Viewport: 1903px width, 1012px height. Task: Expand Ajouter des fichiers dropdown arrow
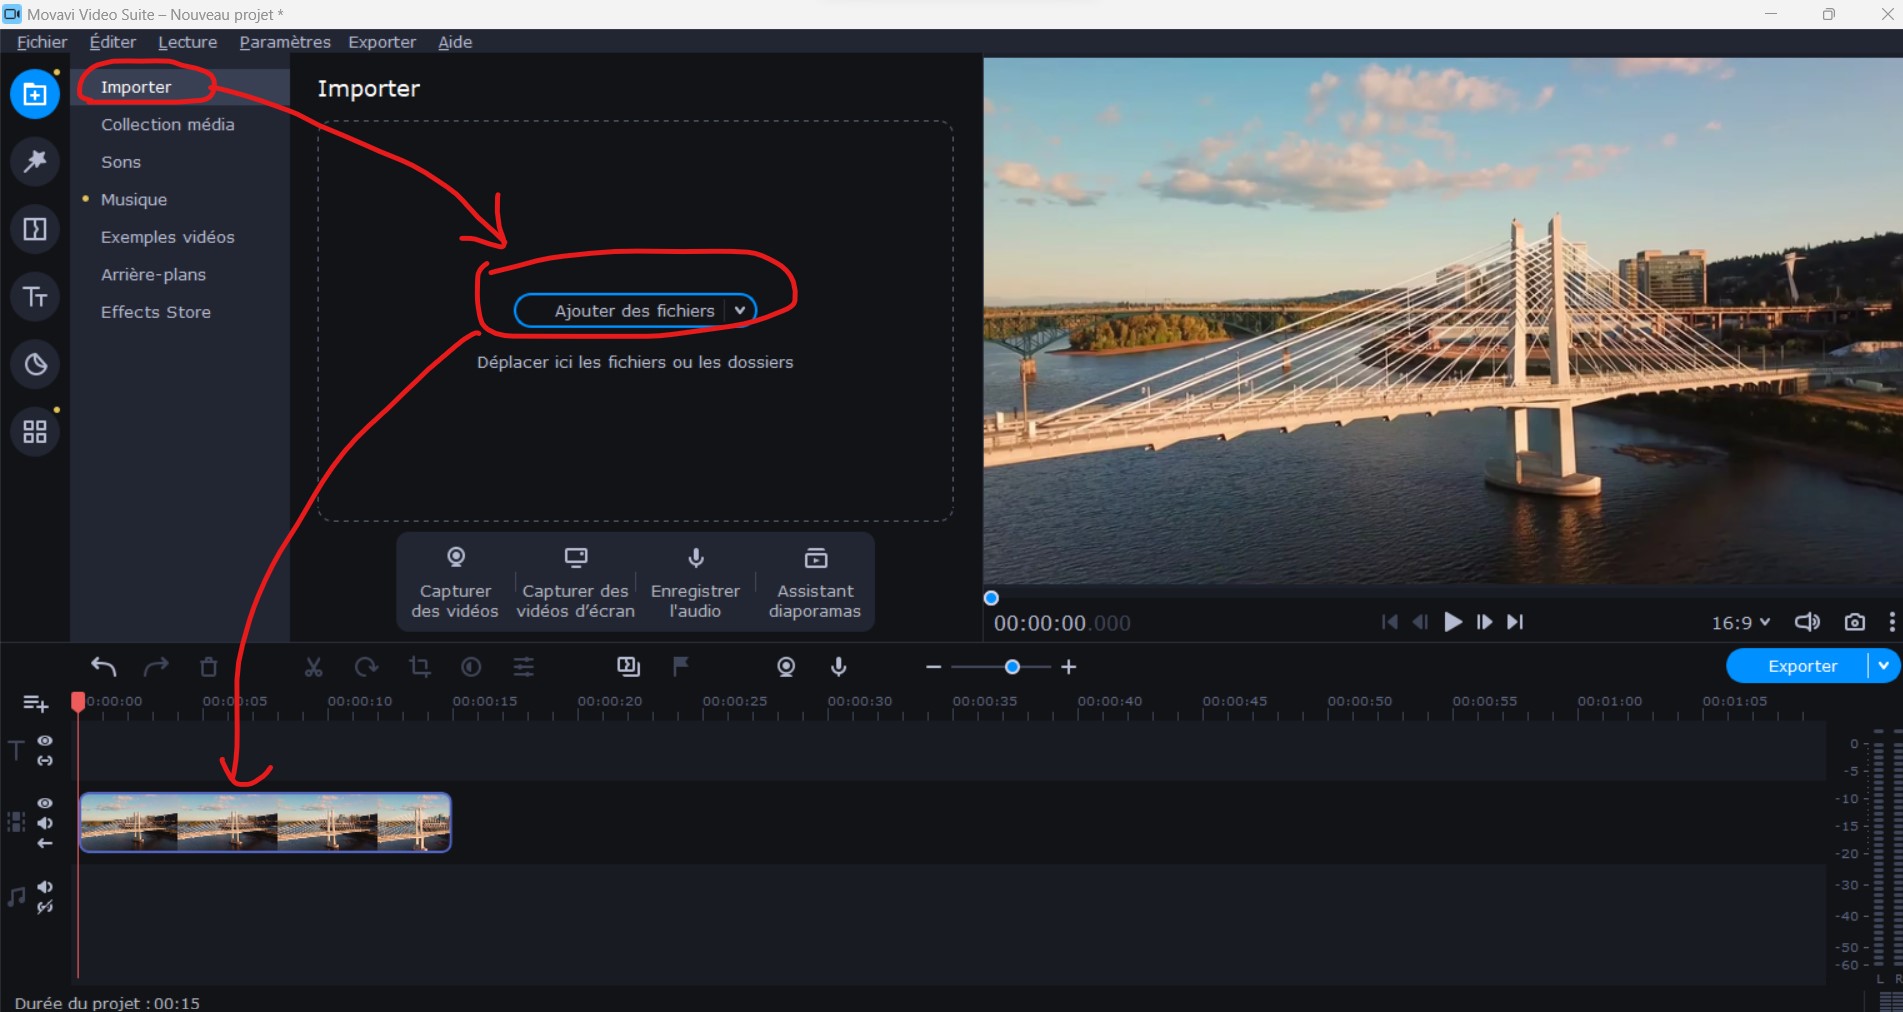click(x=740, y=311)
